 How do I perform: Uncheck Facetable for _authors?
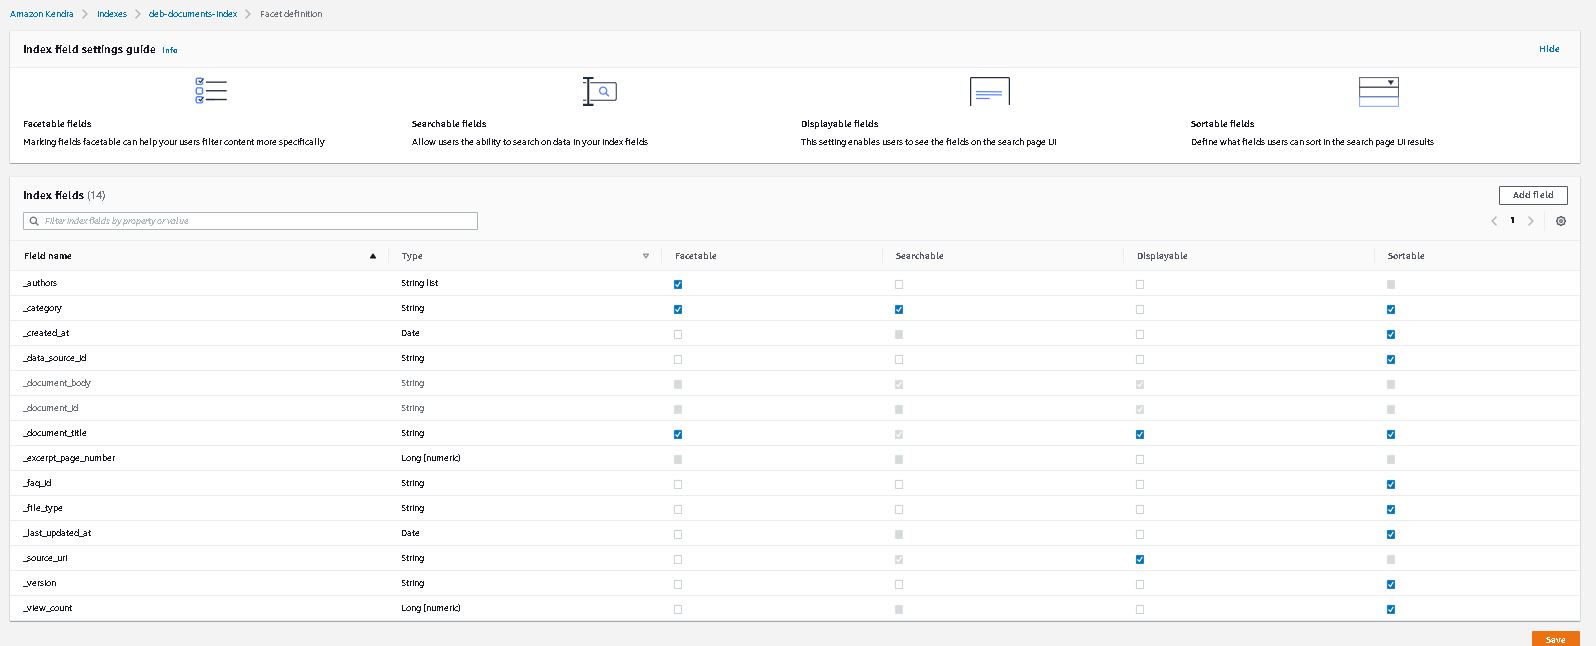[x=678, y=284]
